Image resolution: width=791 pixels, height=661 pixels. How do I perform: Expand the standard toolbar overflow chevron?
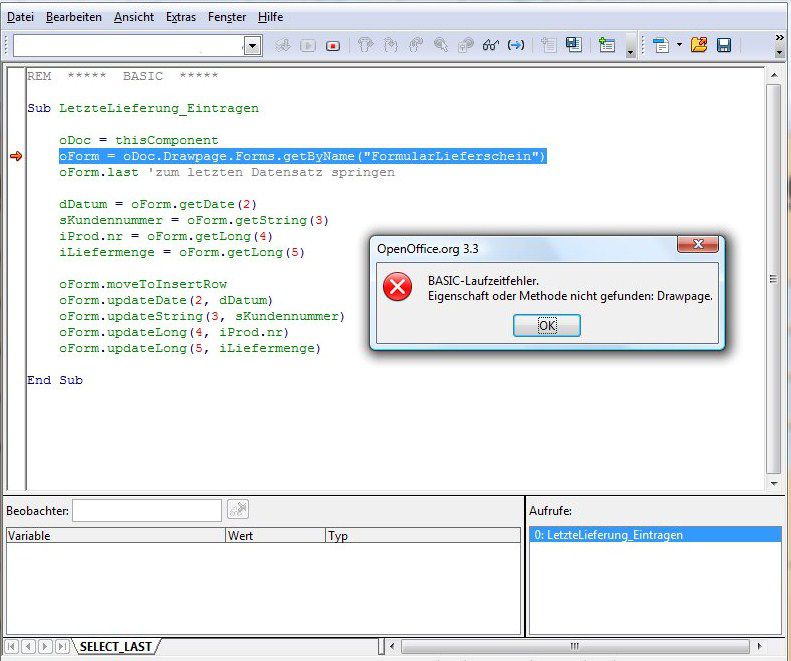coord(779,37)
